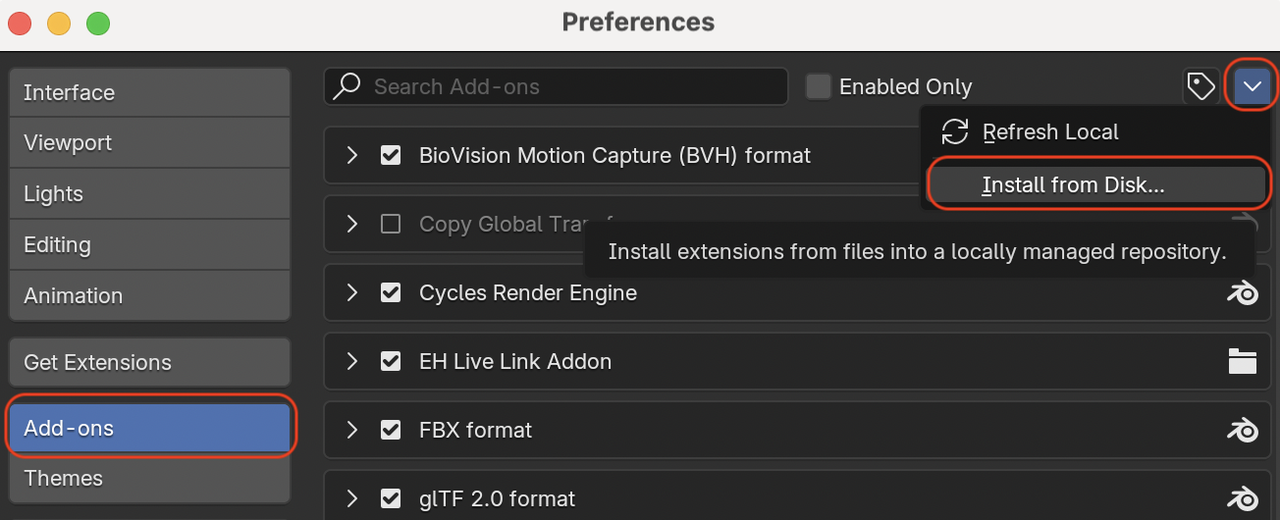
Task: Click the refresh arrows icon beside Refresh Local
Action: click(956, 132)
